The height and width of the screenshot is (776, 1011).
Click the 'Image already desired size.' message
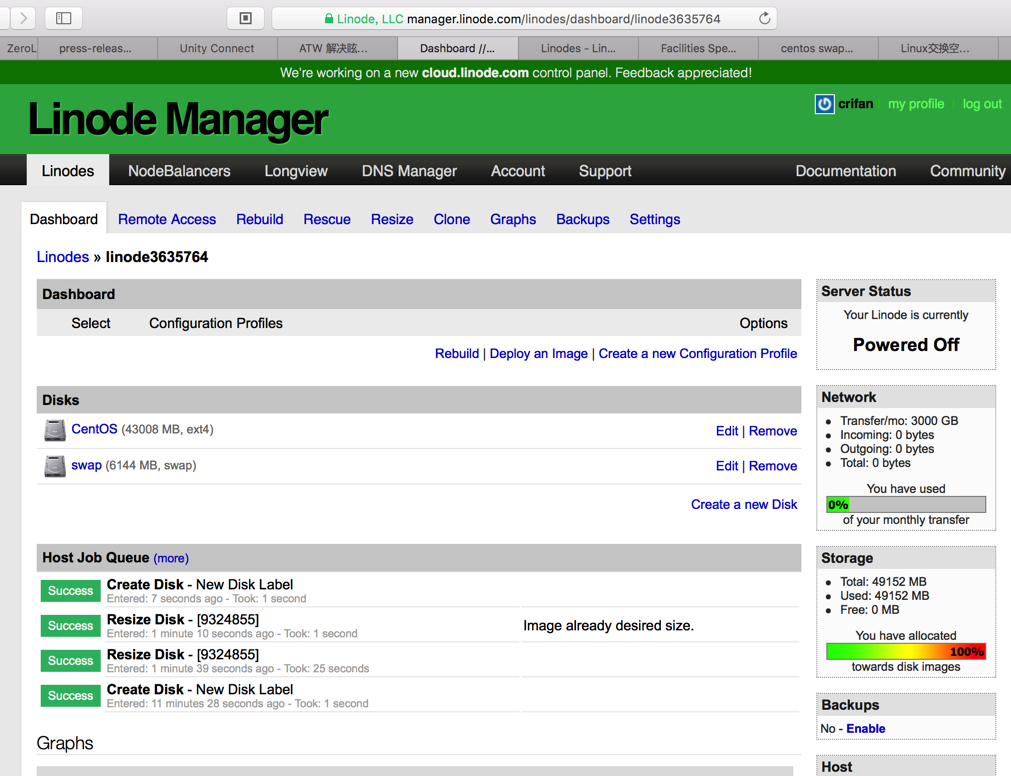608,626
